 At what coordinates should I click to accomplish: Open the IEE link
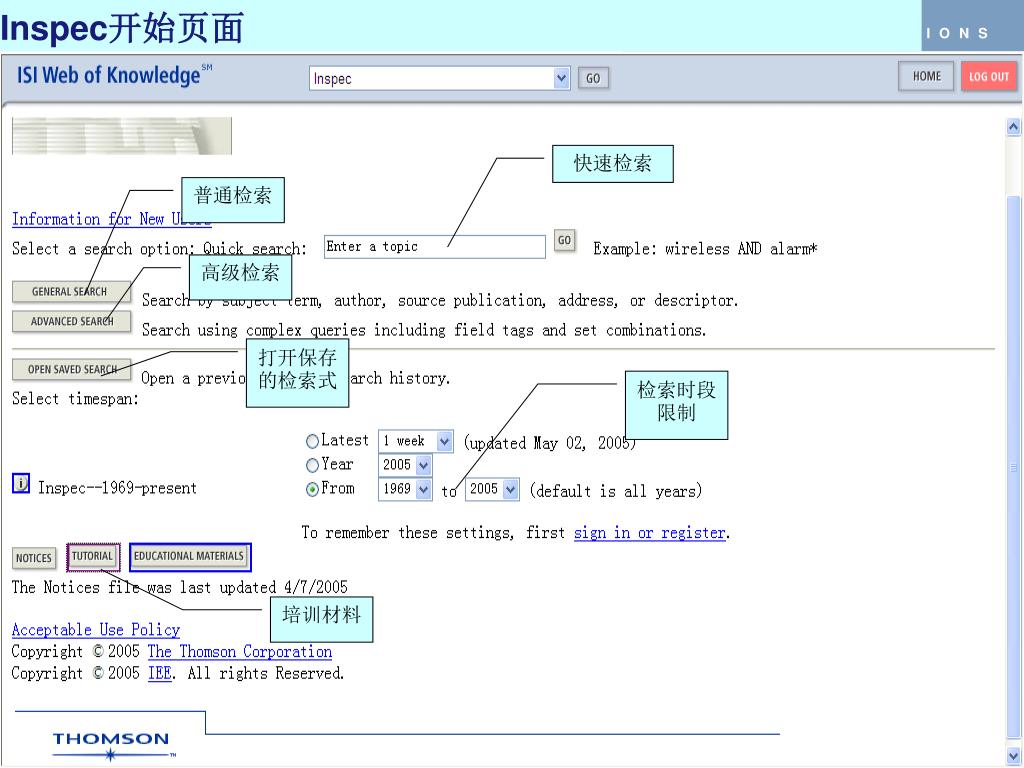click(160, 673)
